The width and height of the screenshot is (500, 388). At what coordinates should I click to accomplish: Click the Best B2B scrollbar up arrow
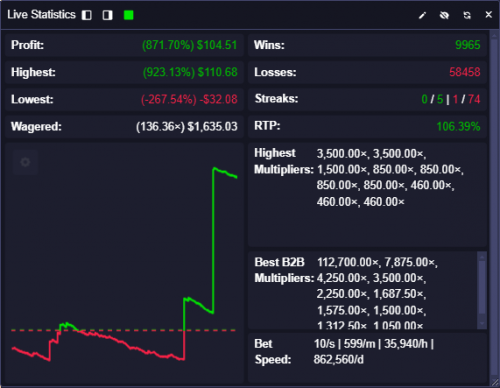click(482, 256)
